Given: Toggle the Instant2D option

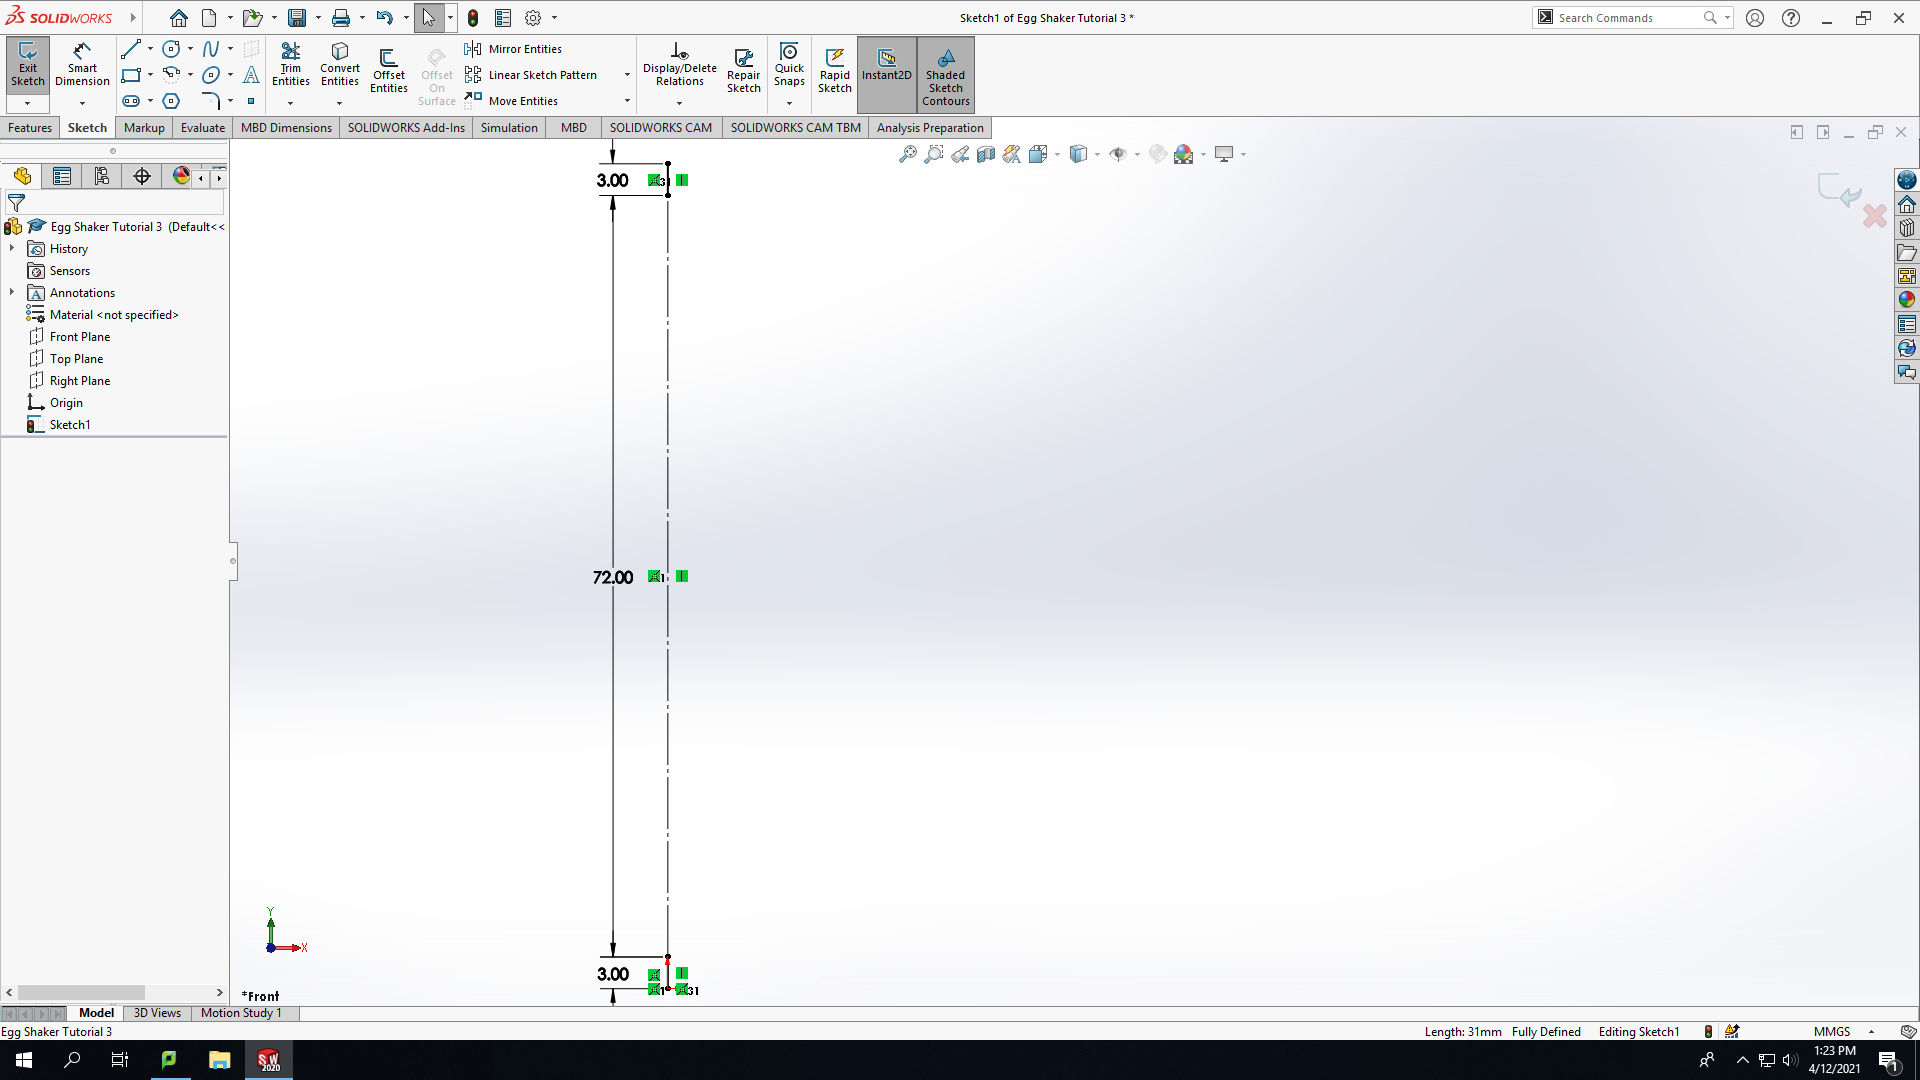Looking at the screenshot, I should 887,65.
